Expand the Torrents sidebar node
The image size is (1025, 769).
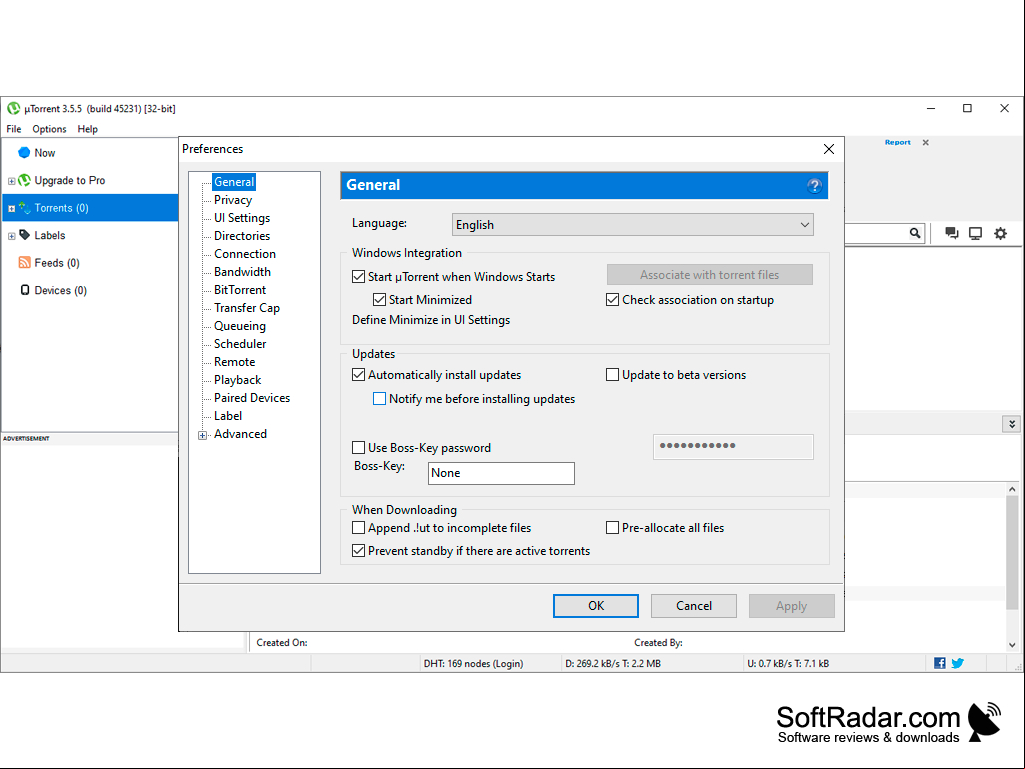(11, 209)
